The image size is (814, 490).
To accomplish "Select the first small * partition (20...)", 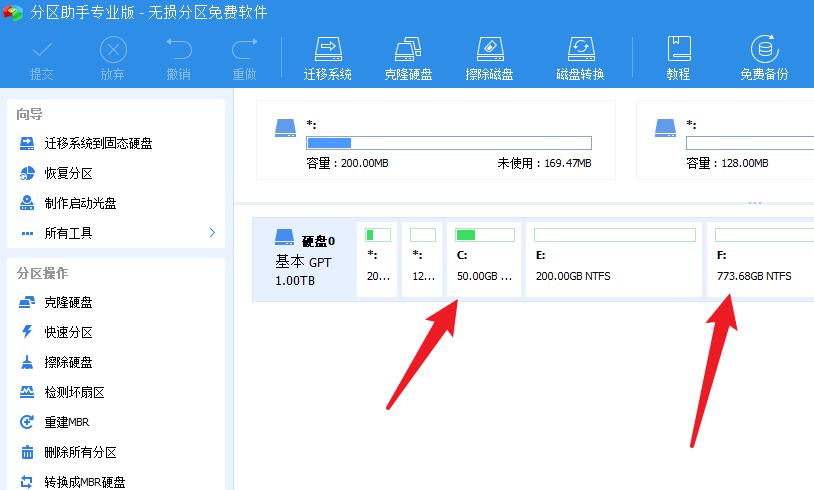I will coord(377,260).
